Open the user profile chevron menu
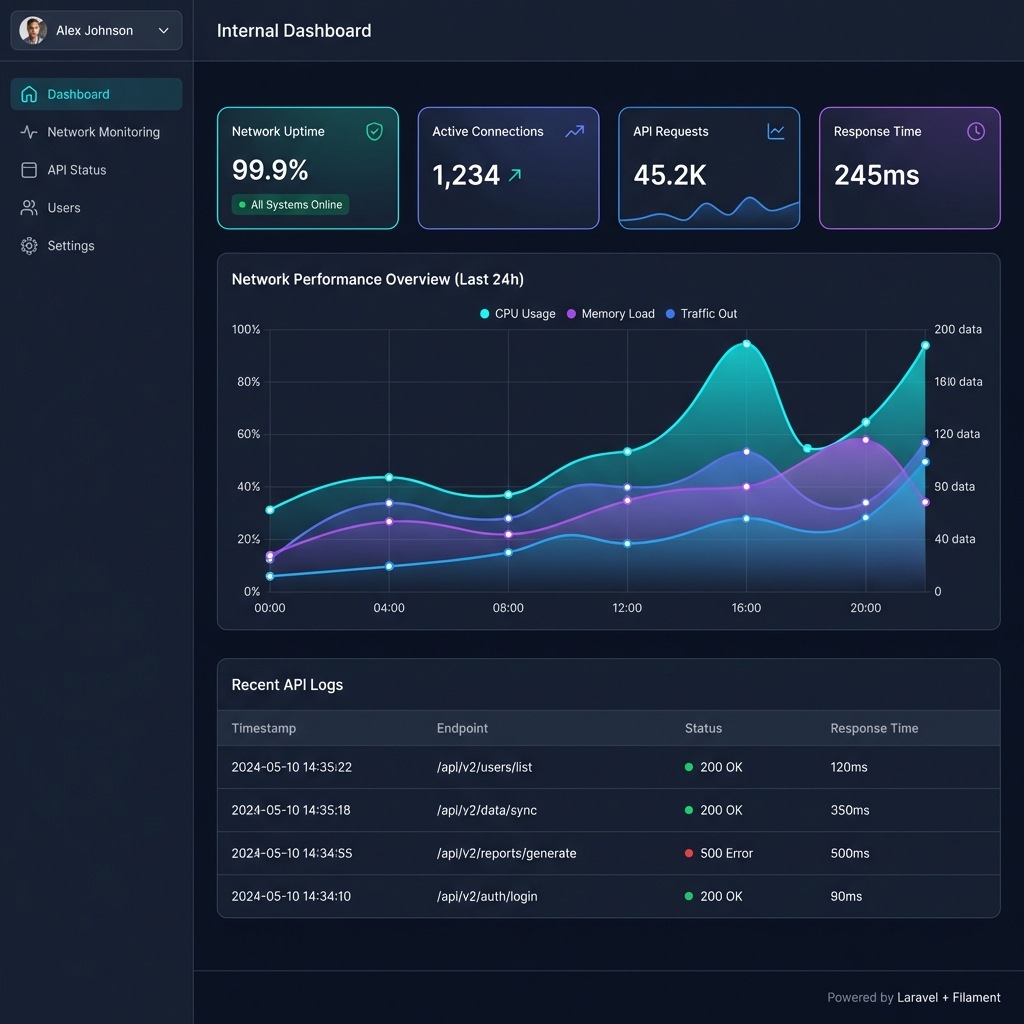1024x1024 pixels. (x=163, y=30)
